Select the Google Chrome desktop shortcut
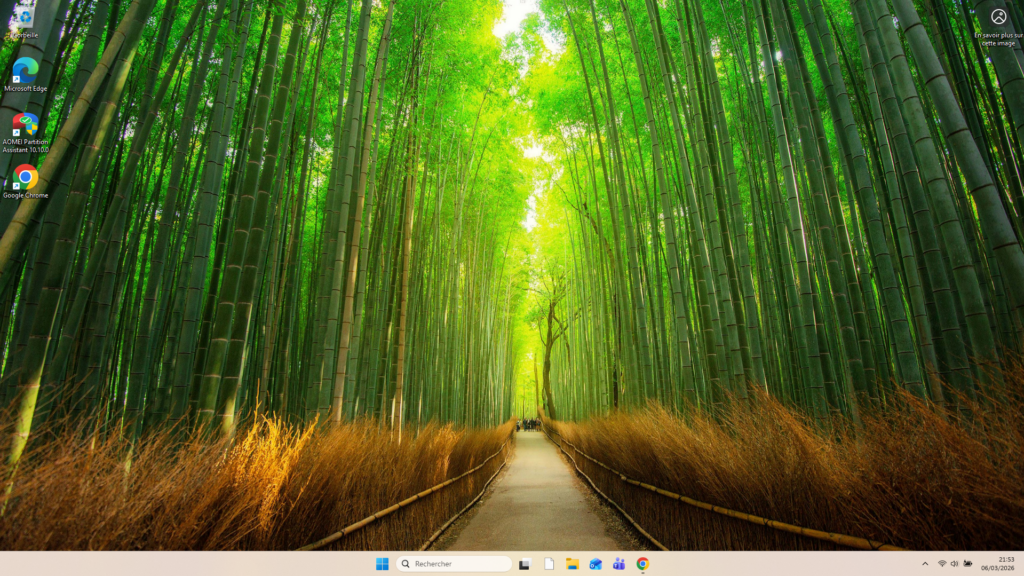Screen dimensions: 1024x576 pyautogui.click(x=25, y=178)
